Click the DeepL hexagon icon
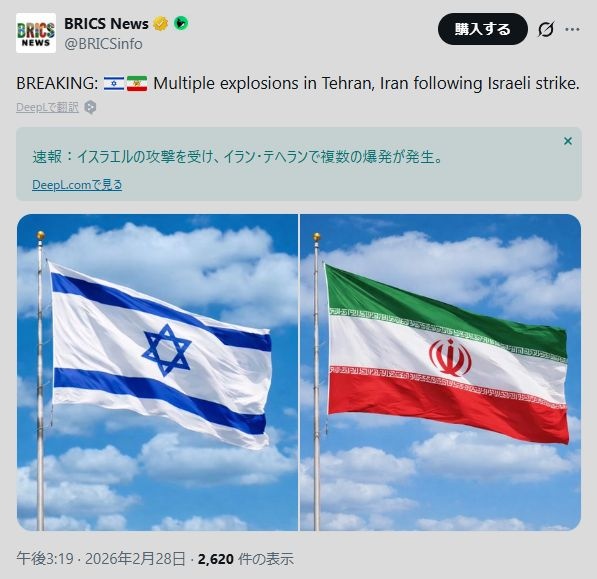 click(90, 107)
